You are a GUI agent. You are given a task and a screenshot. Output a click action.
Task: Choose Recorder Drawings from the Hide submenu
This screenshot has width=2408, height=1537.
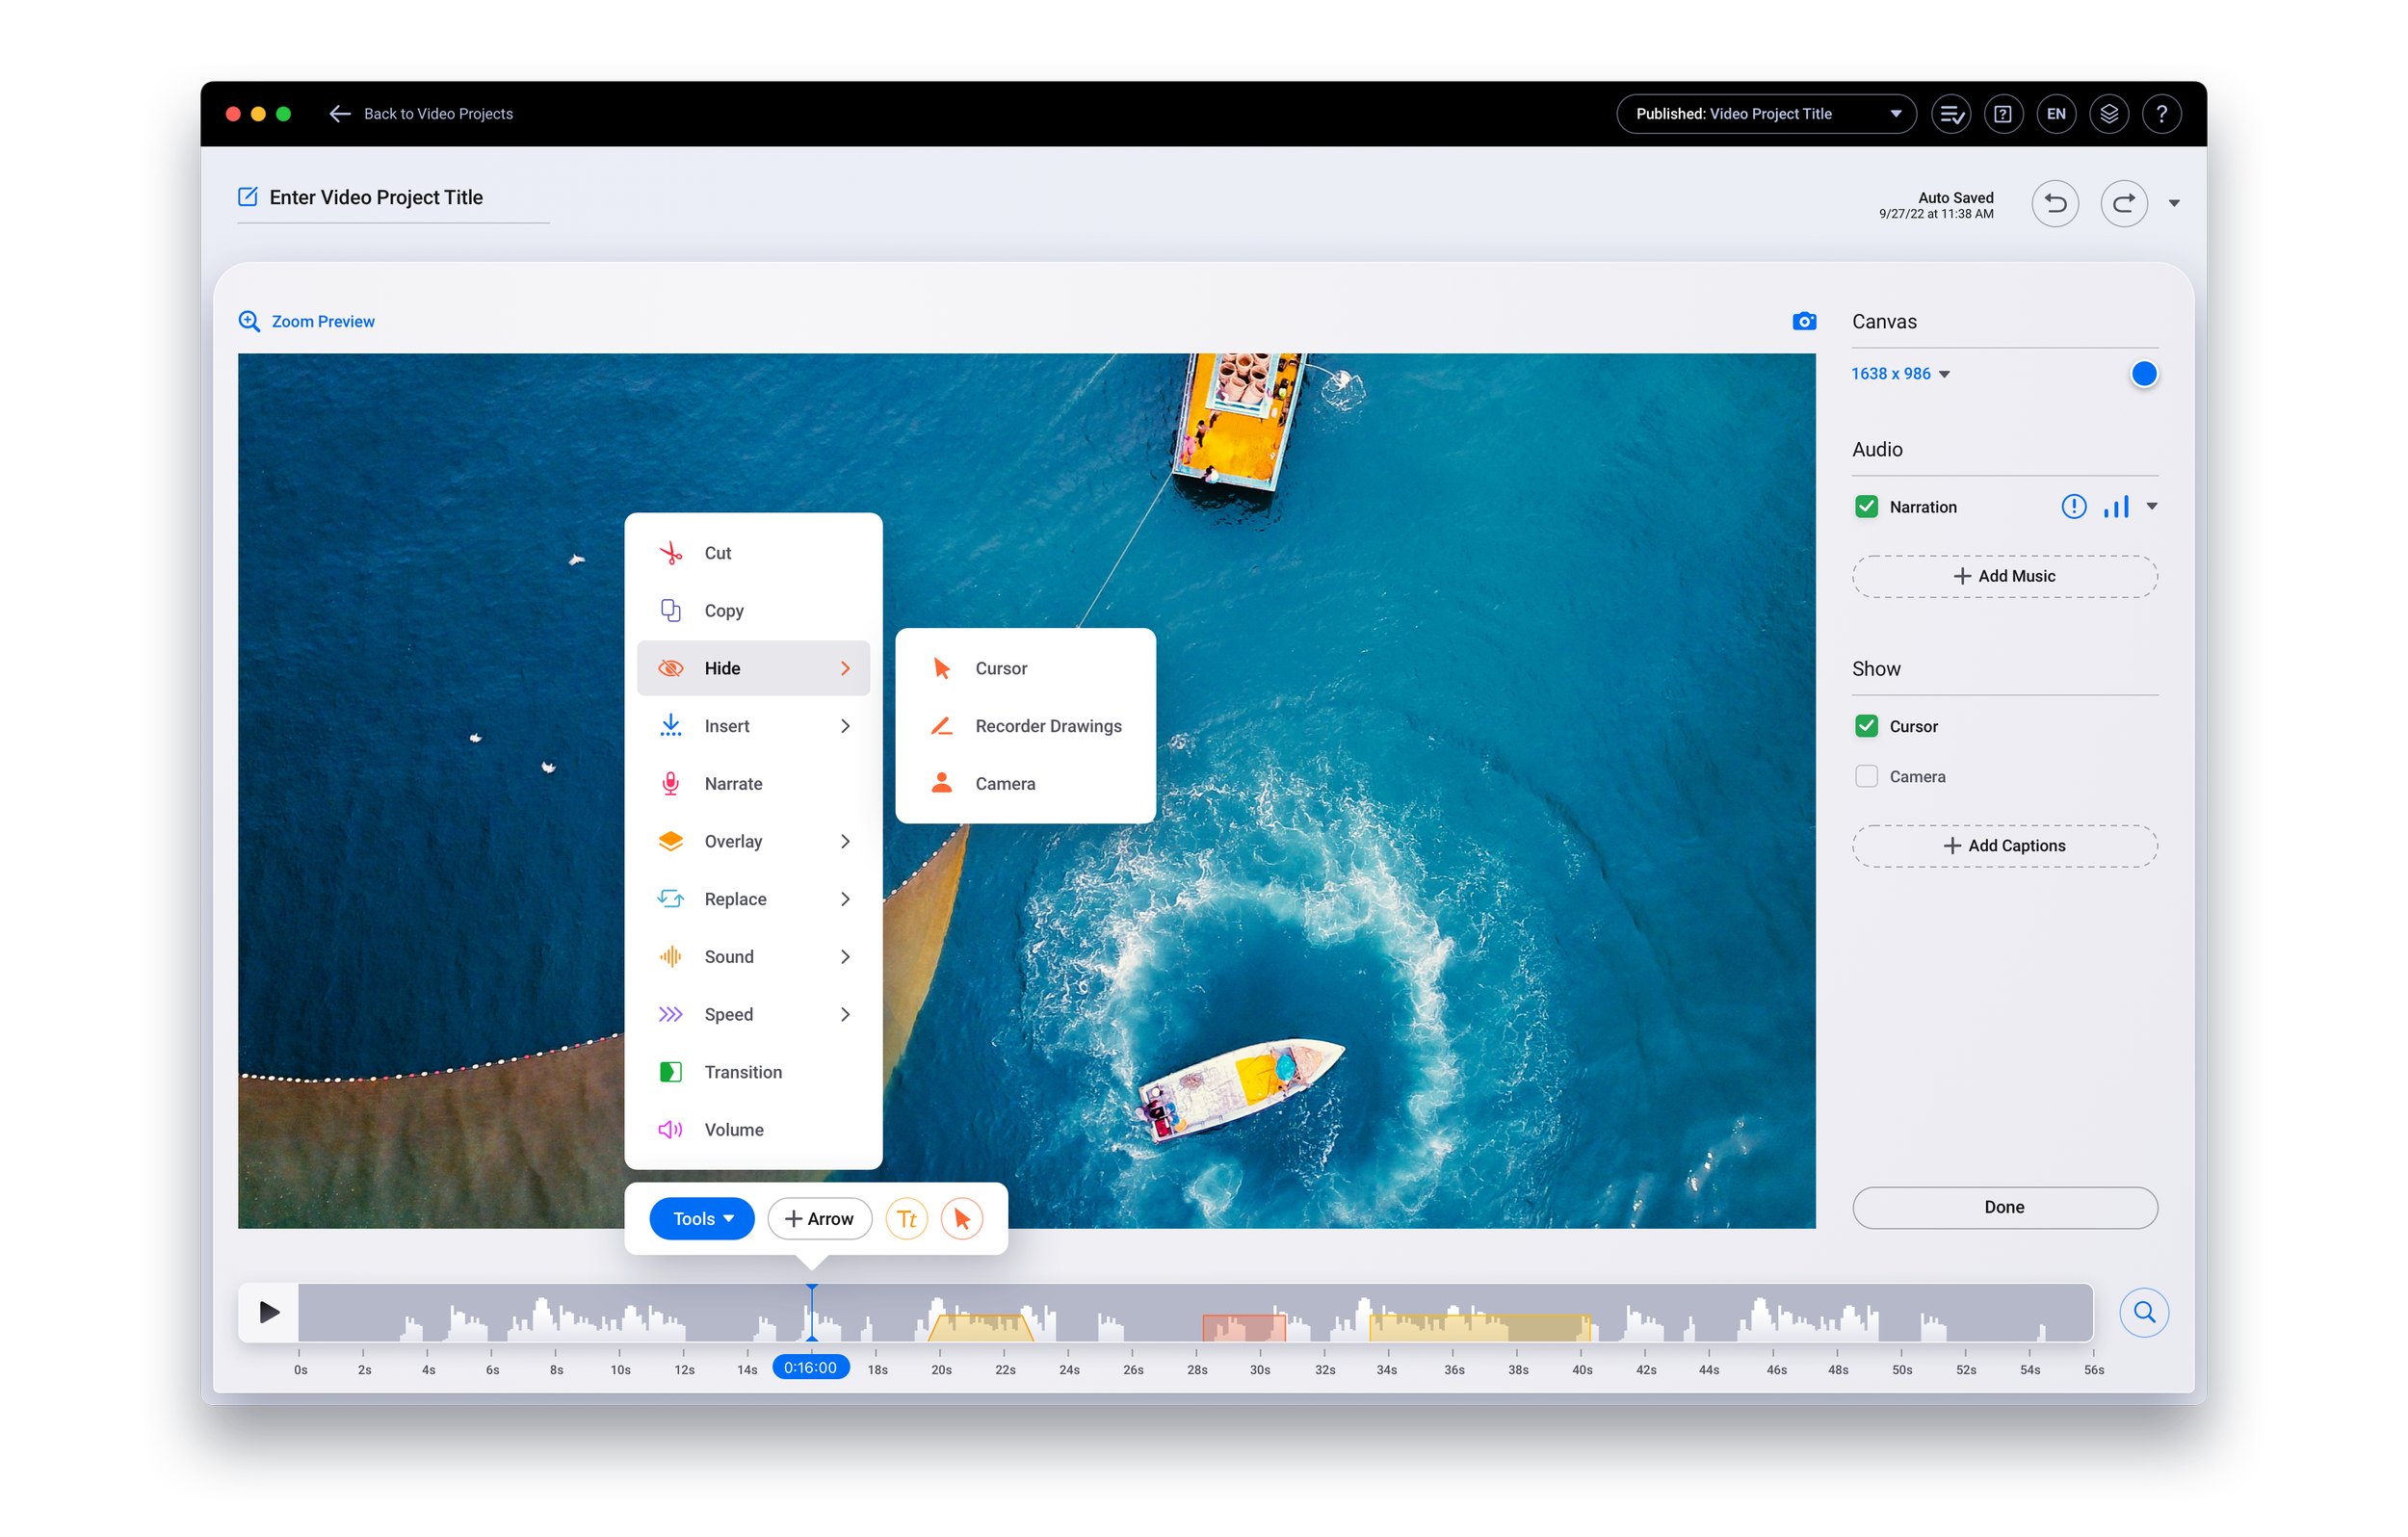(1047, 726)
